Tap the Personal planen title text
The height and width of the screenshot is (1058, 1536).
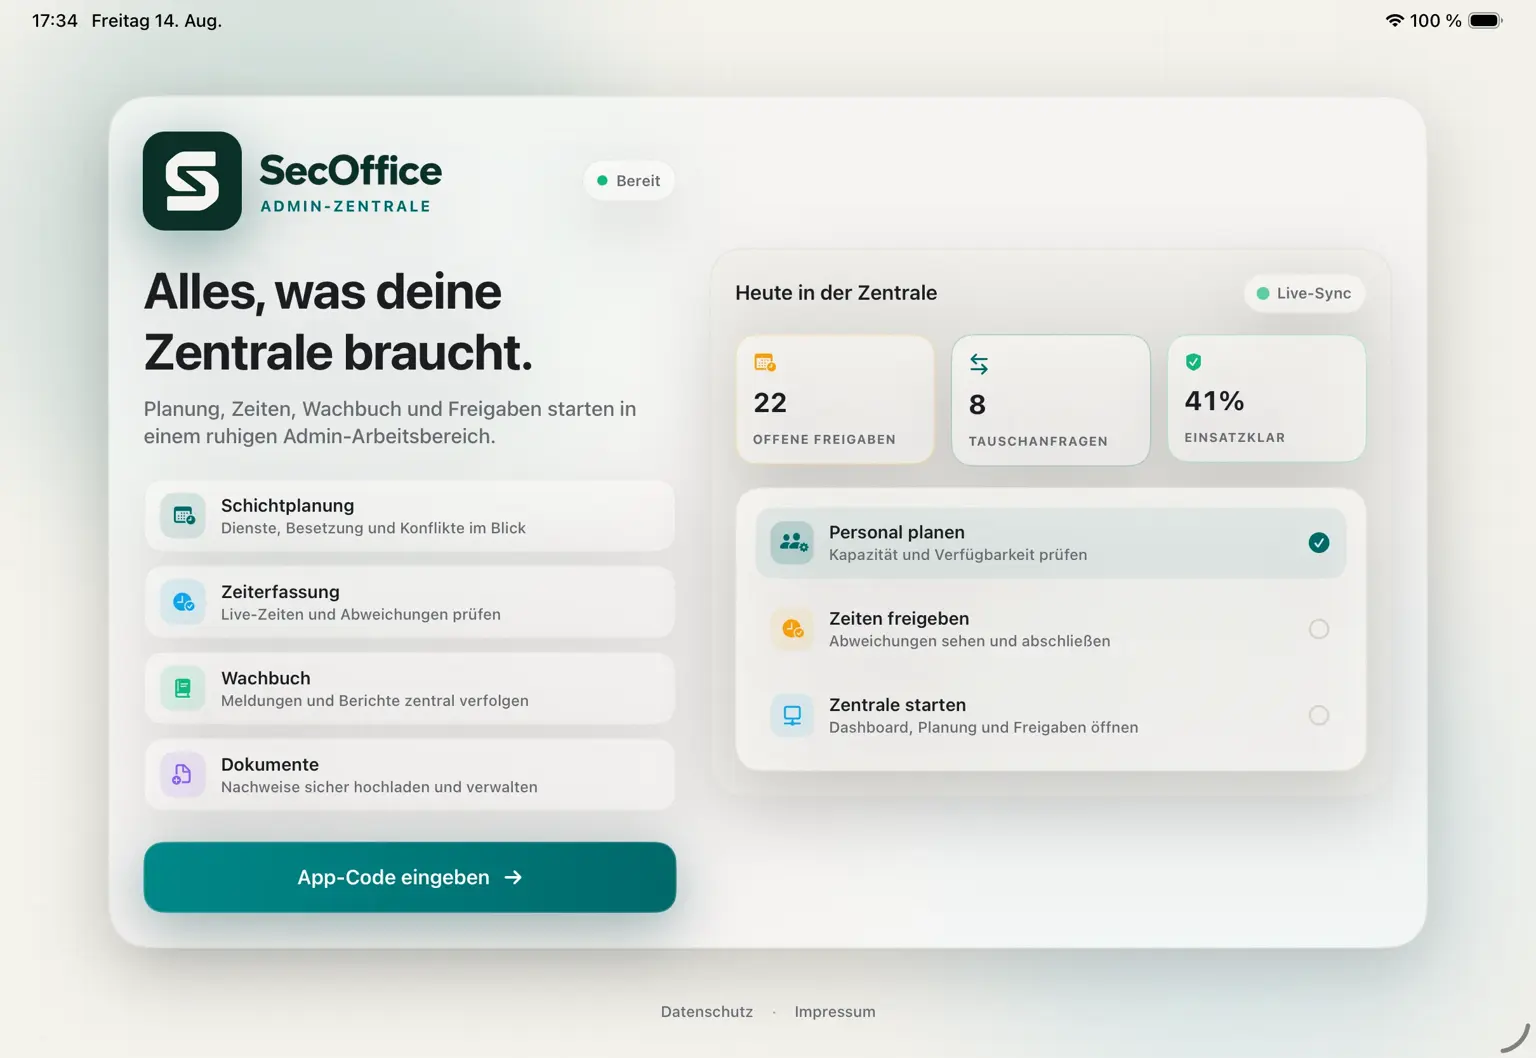point(897,532)
